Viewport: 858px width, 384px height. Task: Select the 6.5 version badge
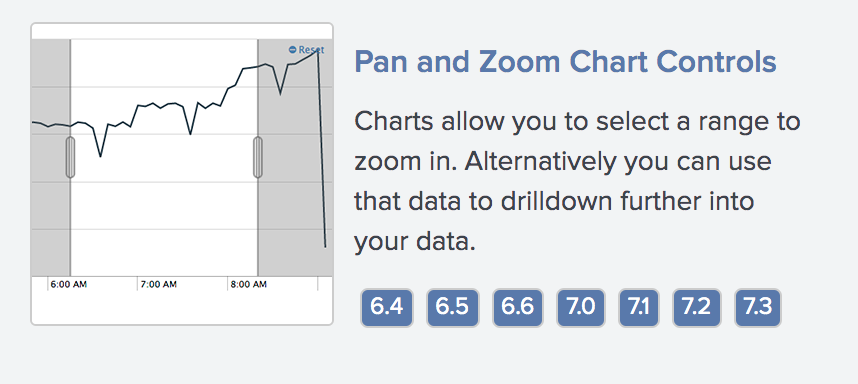tap(453, 307)
